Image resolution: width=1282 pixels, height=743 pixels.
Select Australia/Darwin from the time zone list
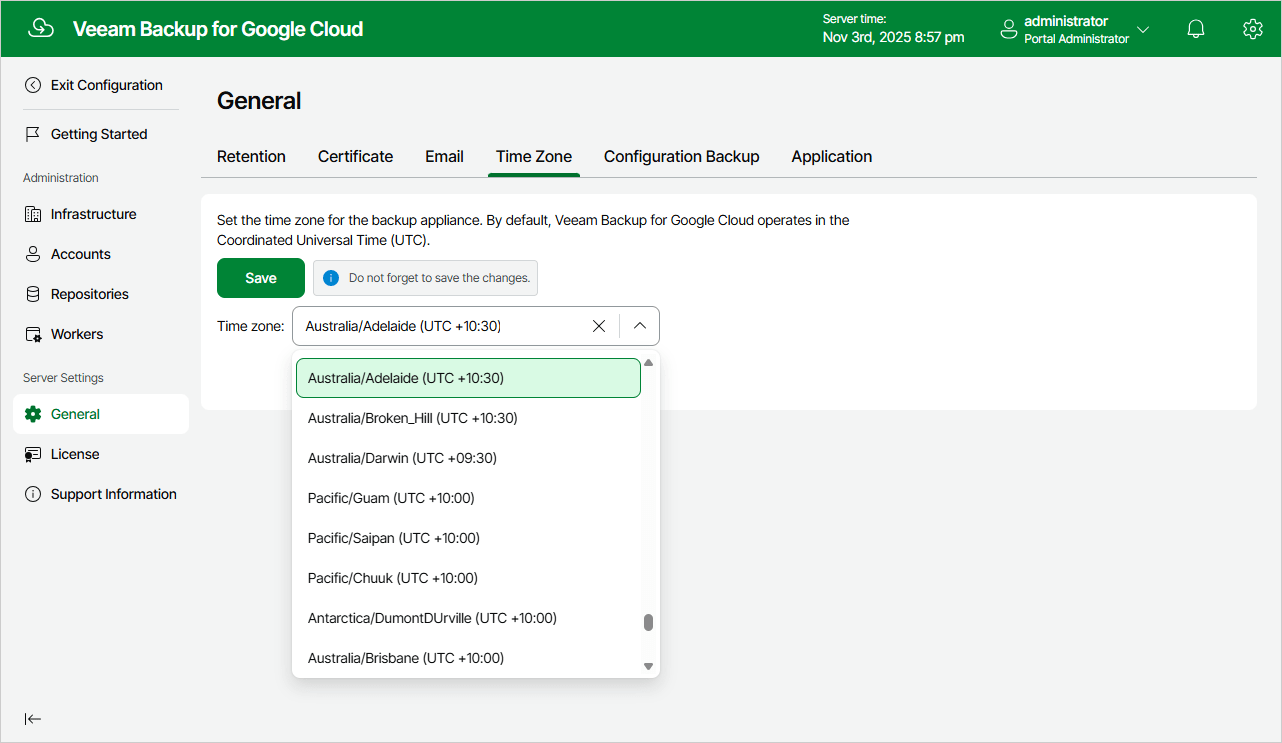(401, 457)
